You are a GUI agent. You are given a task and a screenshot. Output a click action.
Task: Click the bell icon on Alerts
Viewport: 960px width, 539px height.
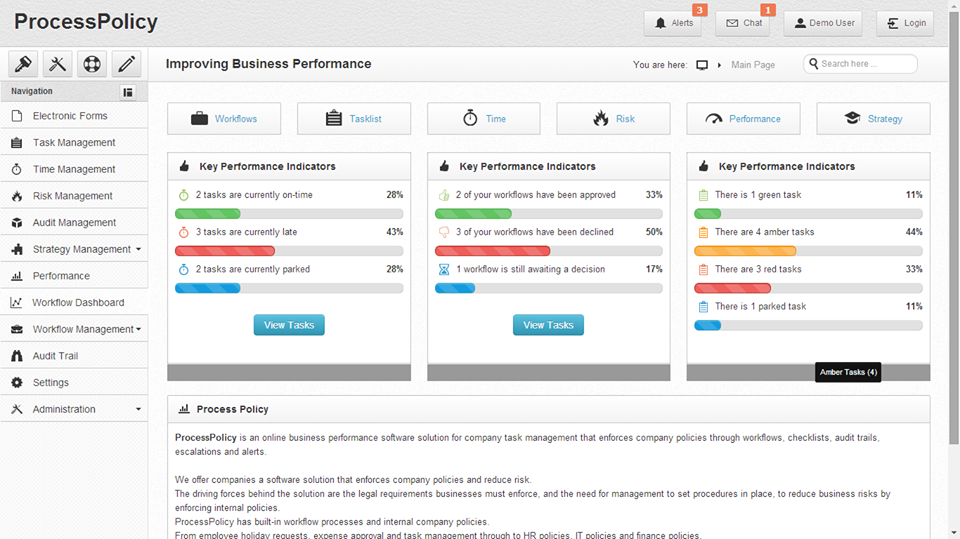pos(660,23)
